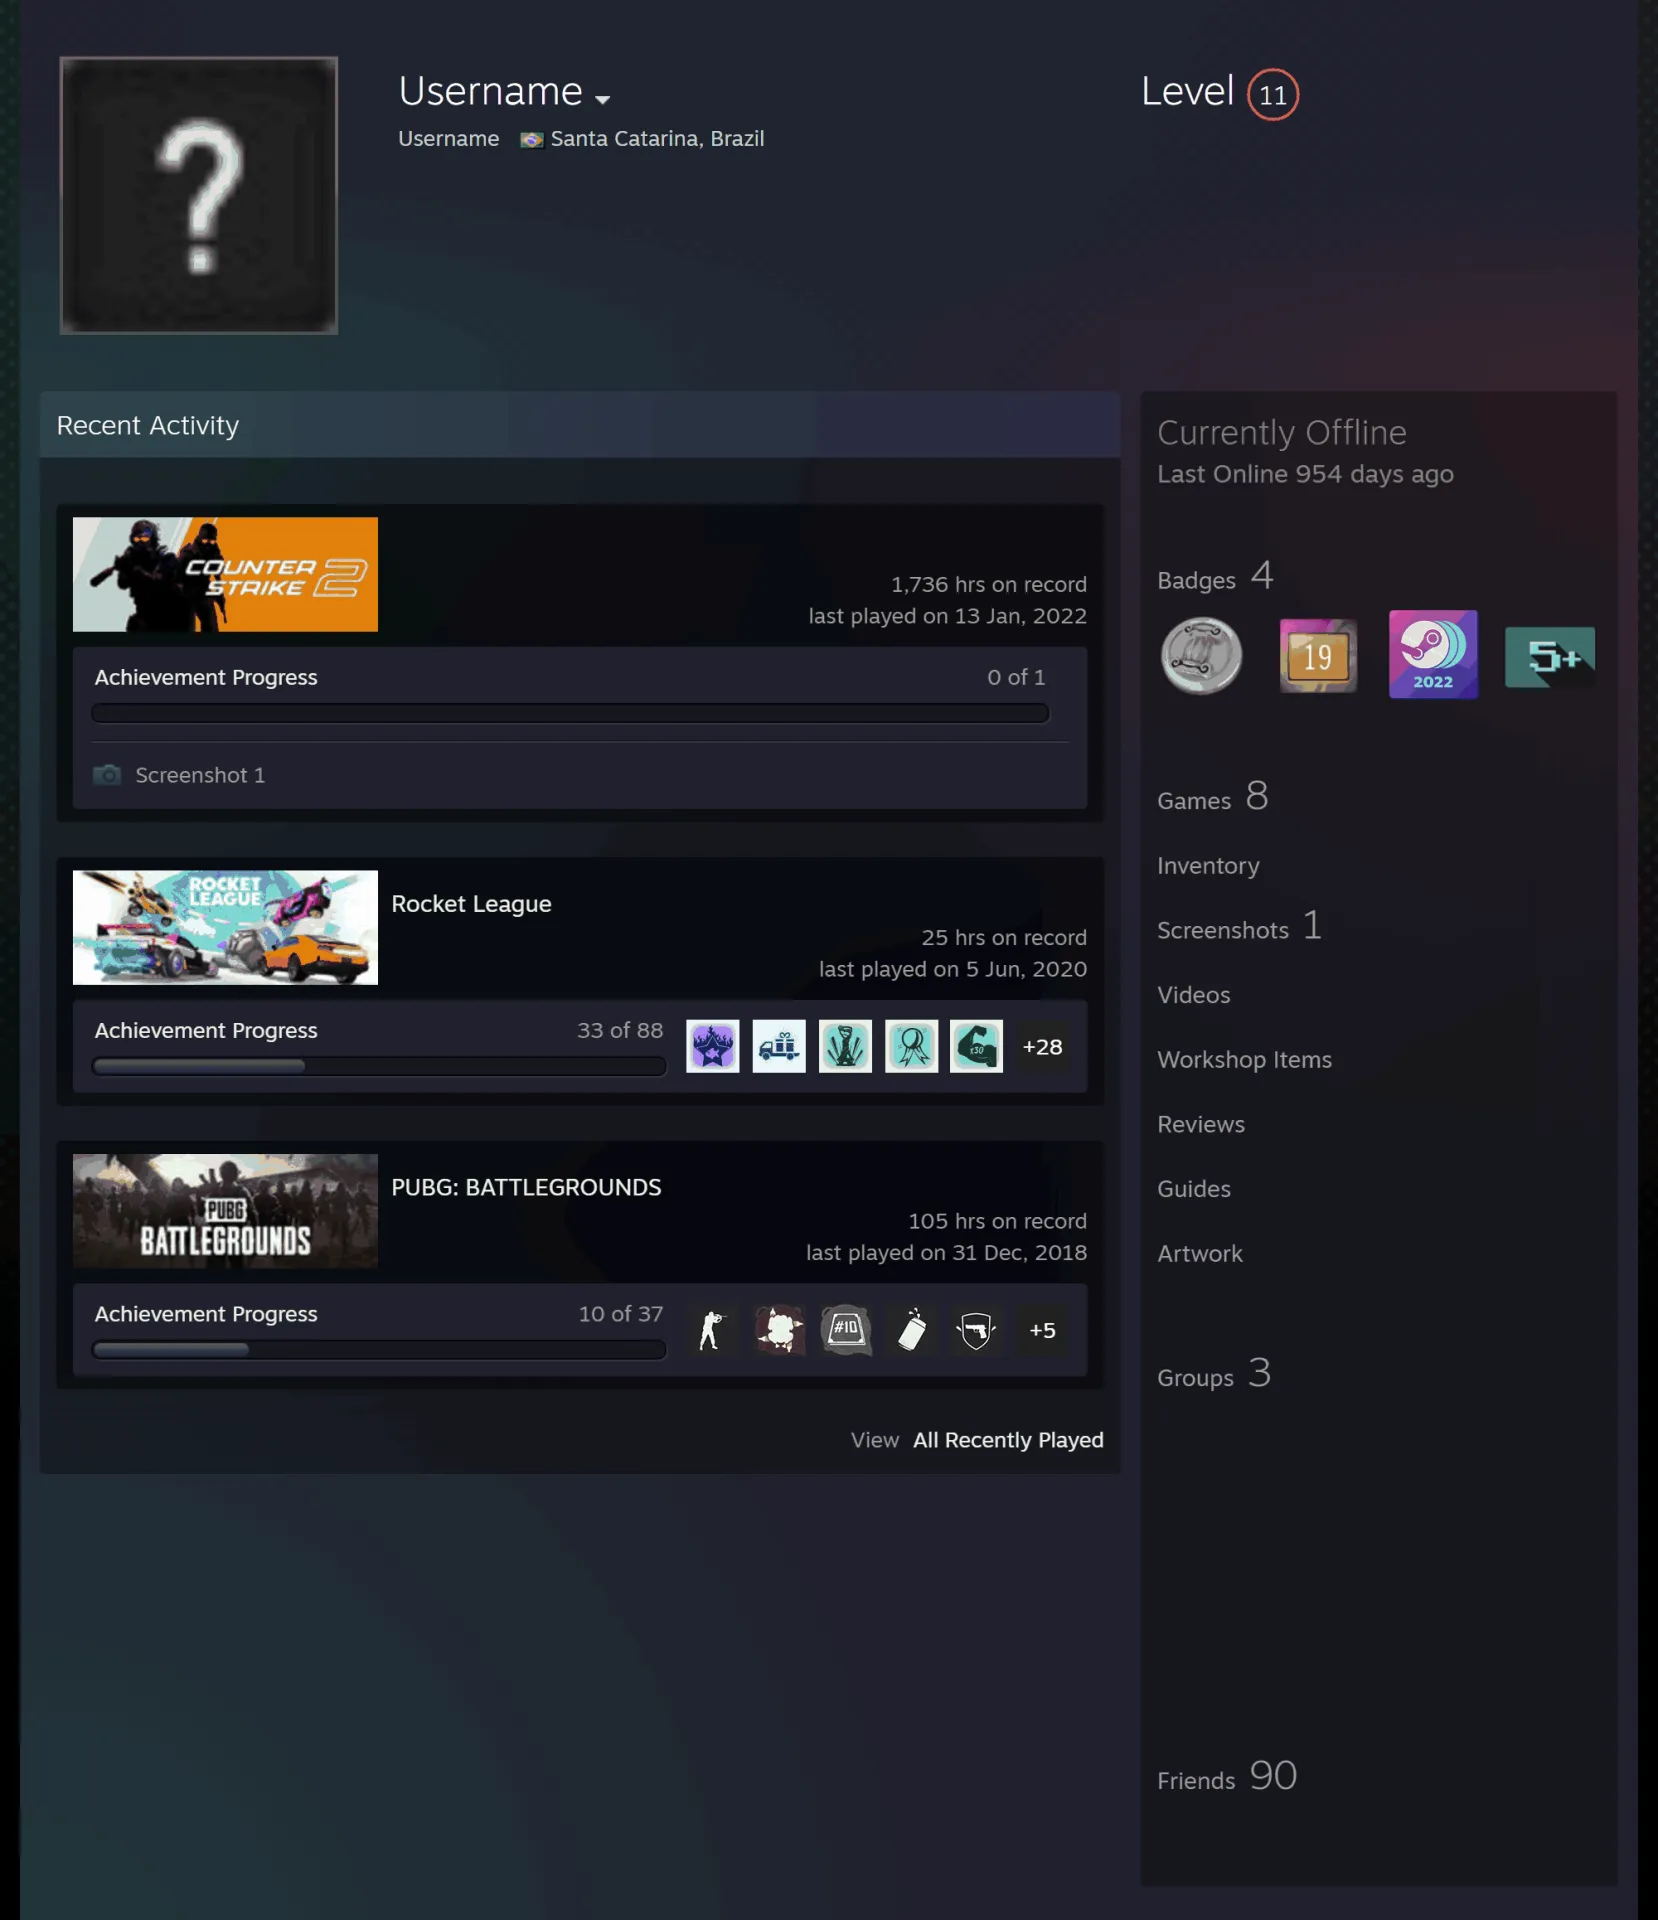Click Rocket League purple star crown achievement
Image resolution: width=1658 pixels, height=1920 pixels.
(713, 1046)
